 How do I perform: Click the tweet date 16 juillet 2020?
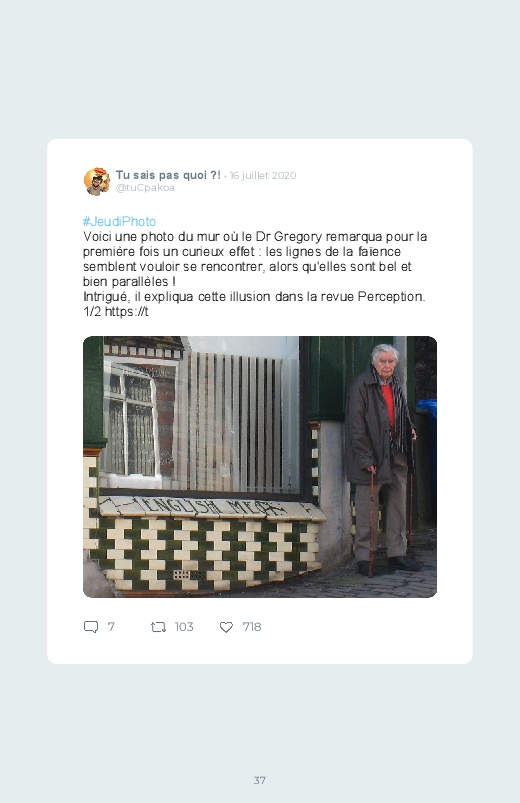(263, 176)
